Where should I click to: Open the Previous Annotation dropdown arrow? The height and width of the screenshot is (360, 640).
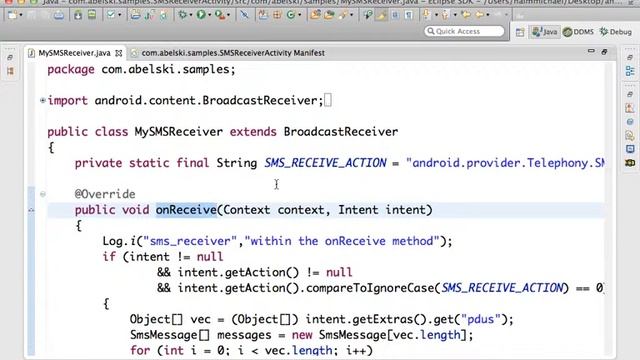pos(455,15)
